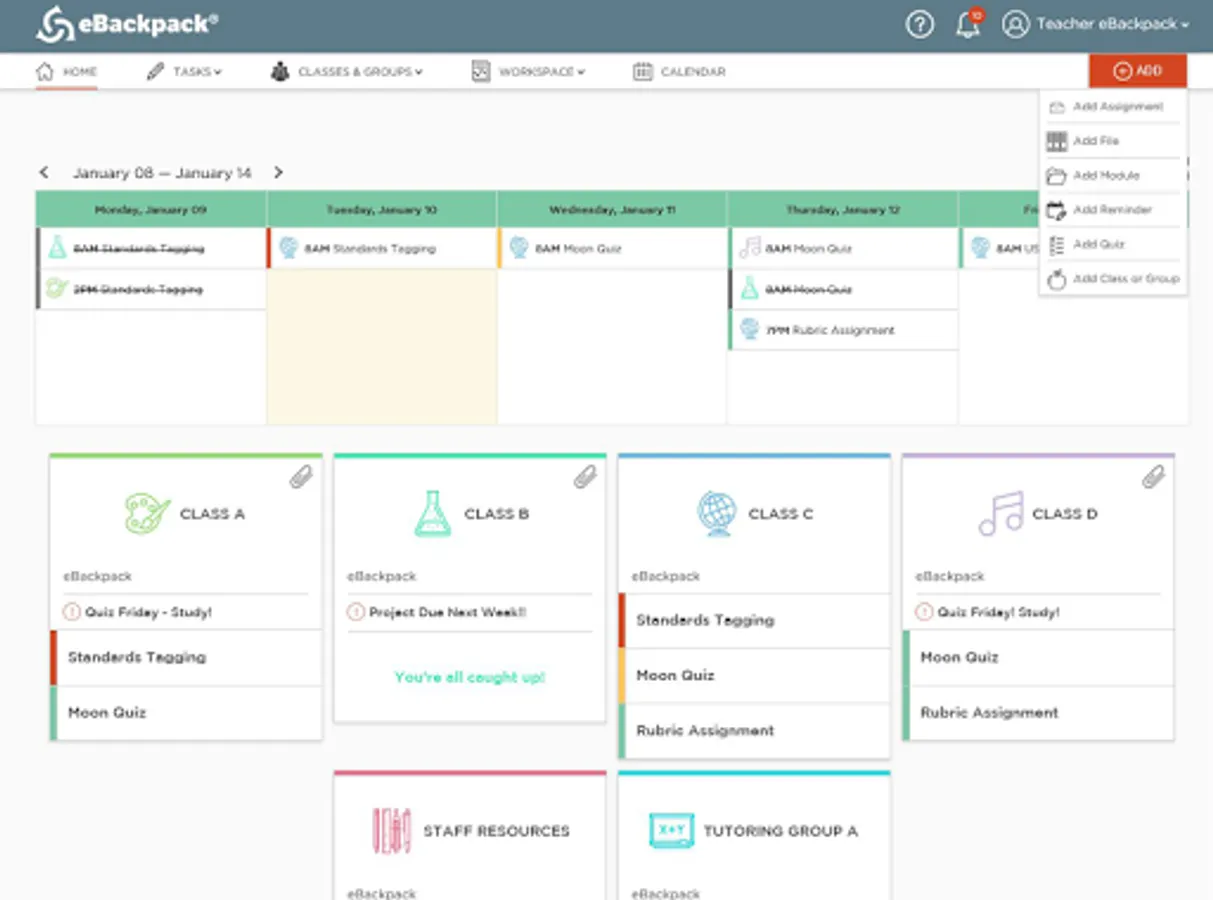Click the Add Class or Group apple icon
This screenshot has width=1213, height=900.
tap(1057, 279)
